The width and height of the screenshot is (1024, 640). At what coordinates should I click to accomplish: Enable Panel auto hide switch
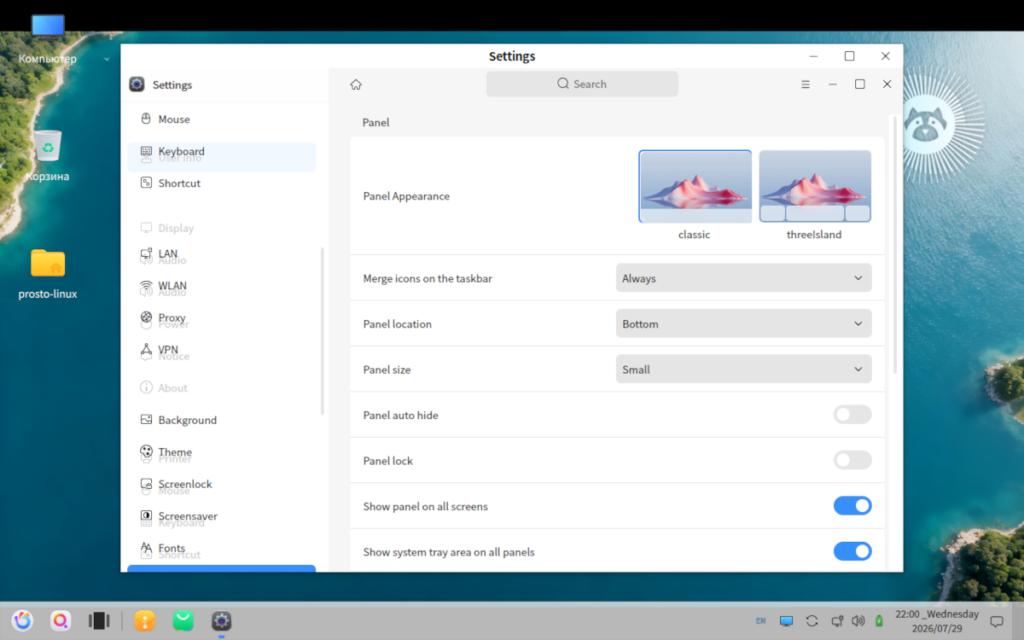[x=852, y=415]
